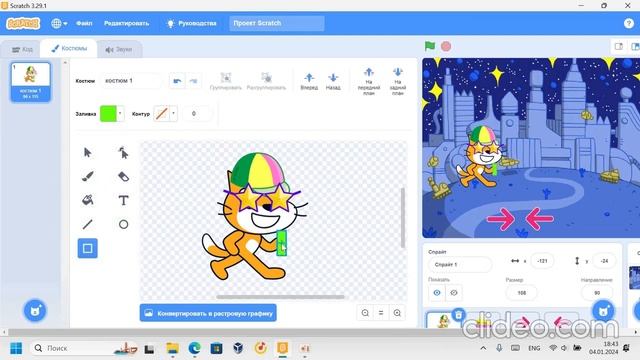Zoom in on the costume canvas

pyautogui.click(x=397, y=313)
